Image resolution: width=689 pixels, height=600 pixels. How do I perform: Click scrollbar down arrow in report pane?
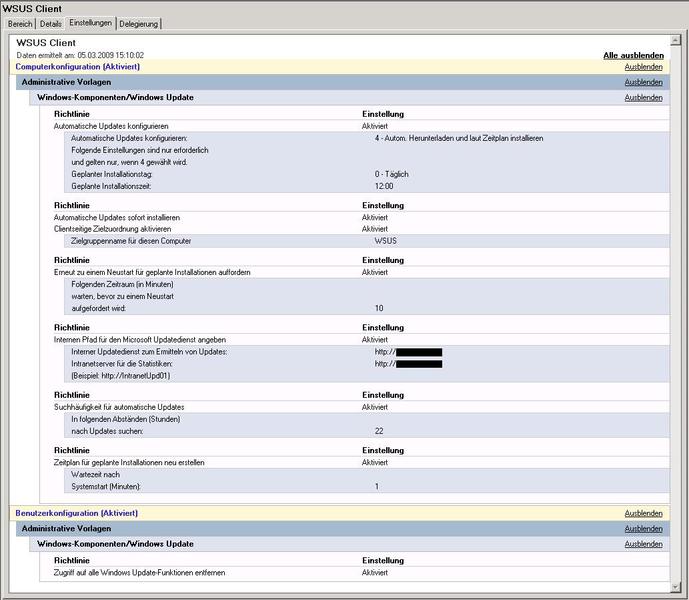click(675, 587)
